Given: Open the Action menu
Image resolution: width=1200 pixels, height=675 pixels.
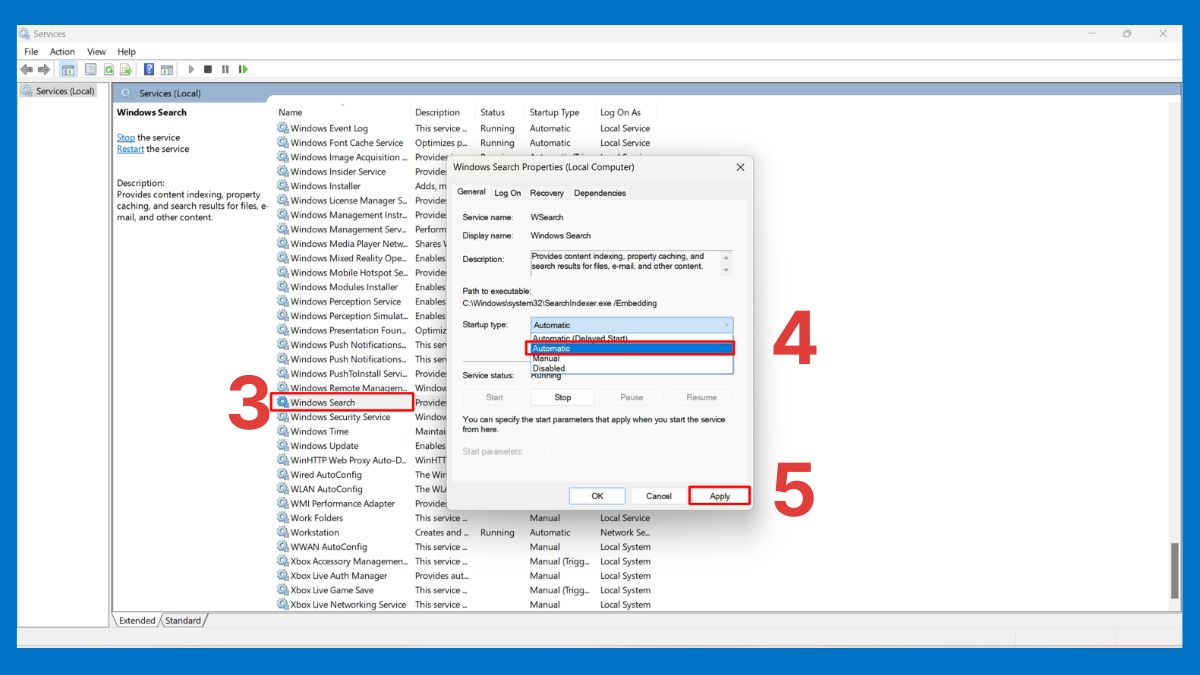Looking at the screenshot, I should pyautogui.click(x=62, y=51).
